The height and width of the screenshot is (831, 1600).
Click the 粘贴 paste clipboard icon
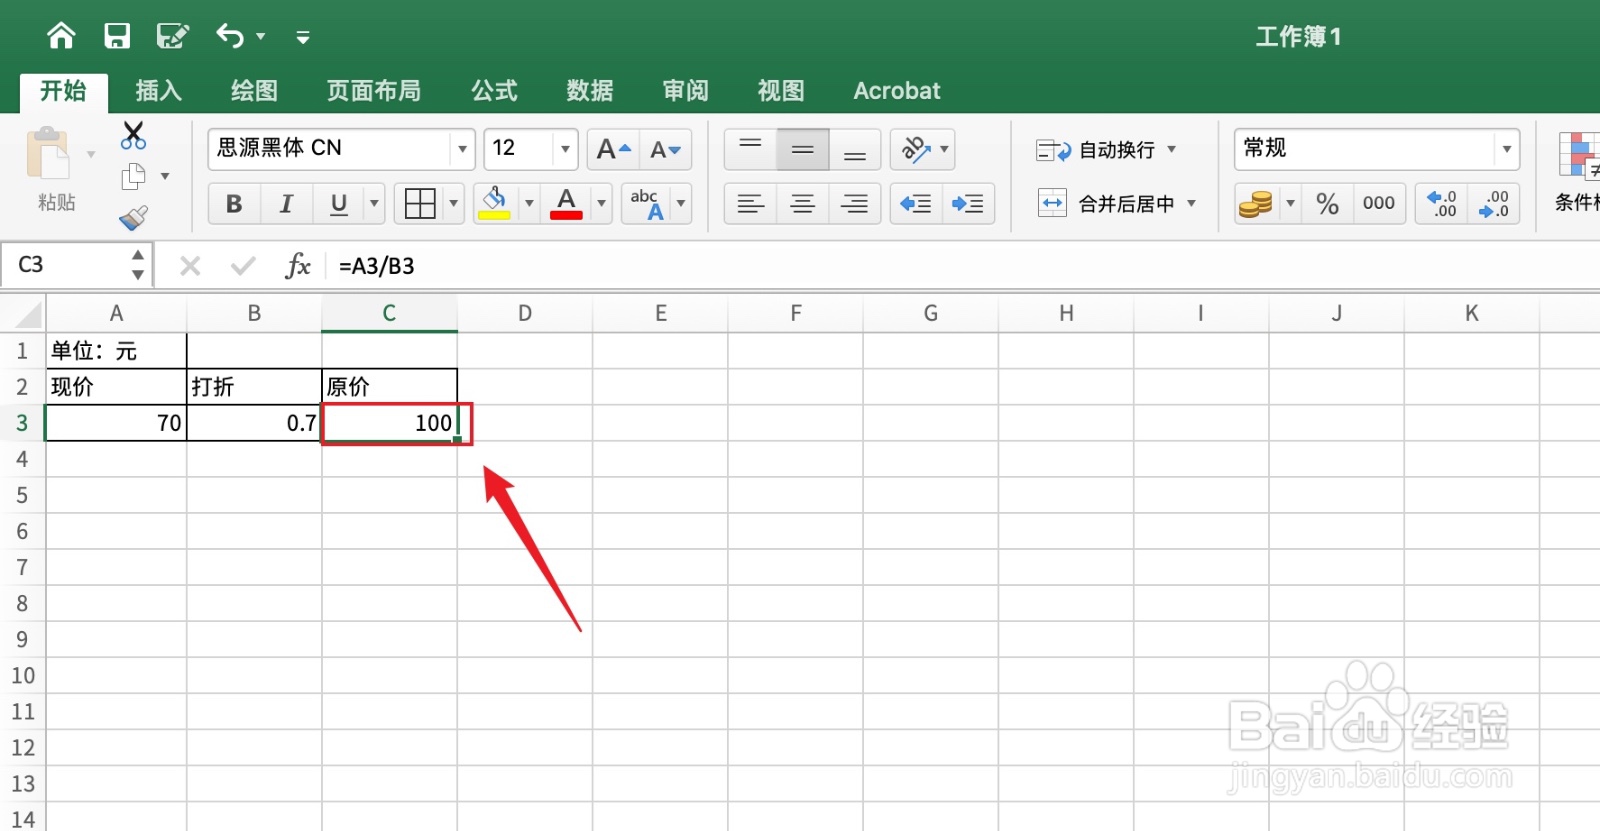pyautogui.click(x=48, y=155)
